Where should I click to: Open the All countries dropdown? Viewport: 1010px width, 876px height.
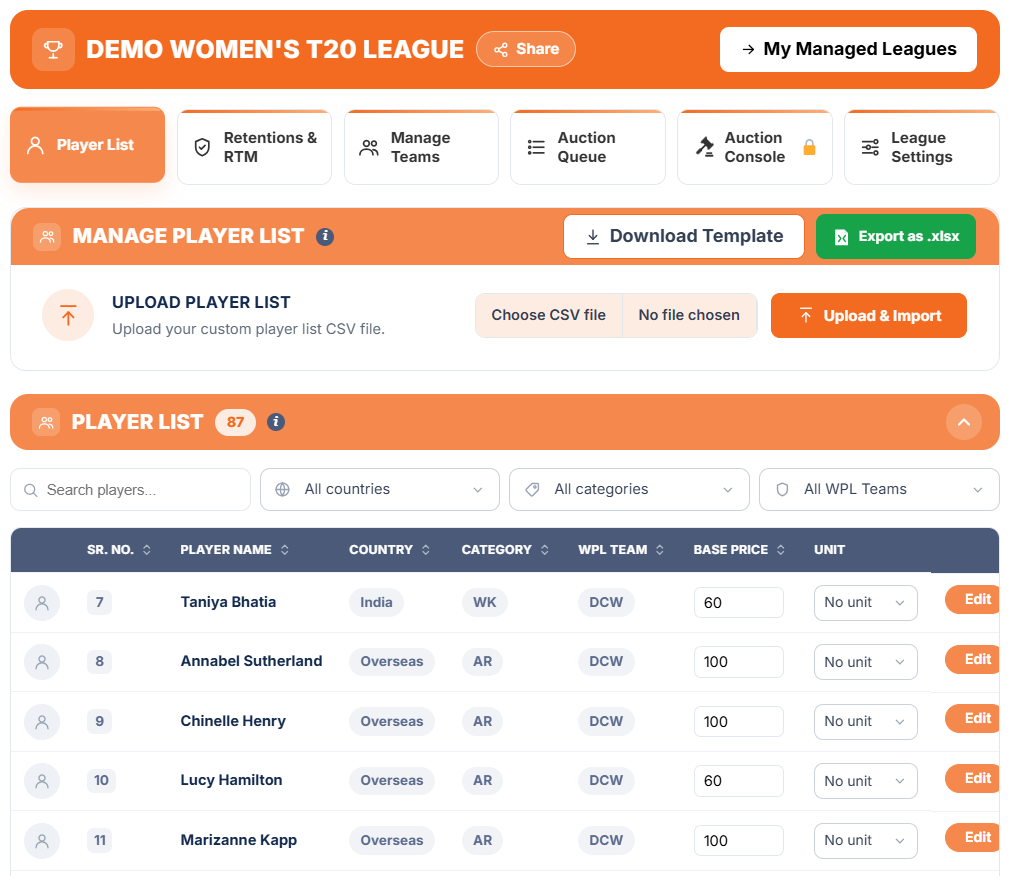380,490
